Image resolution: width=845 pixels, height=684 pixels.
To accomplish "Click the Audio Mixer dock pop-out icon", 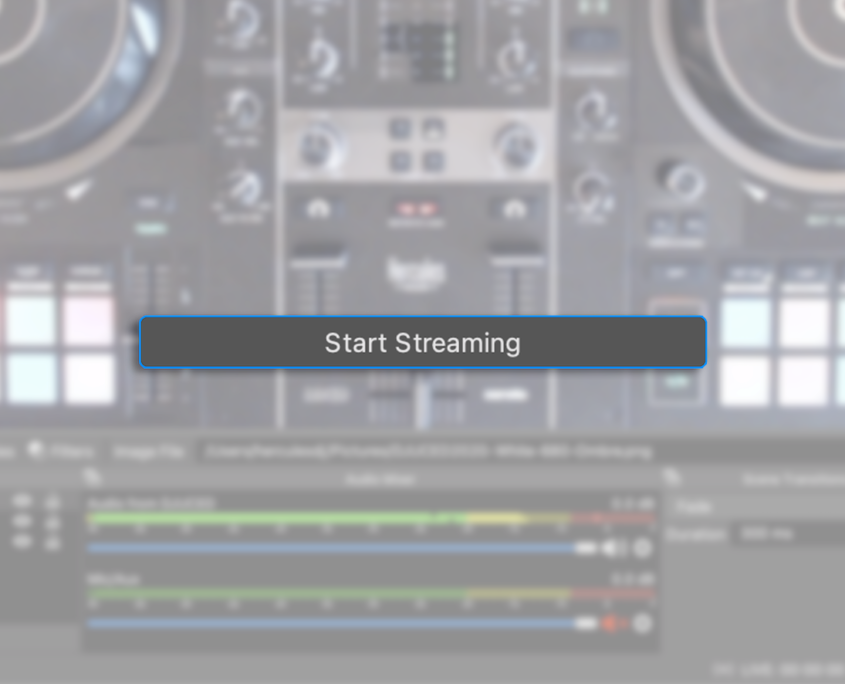I will tap(93, 479).
